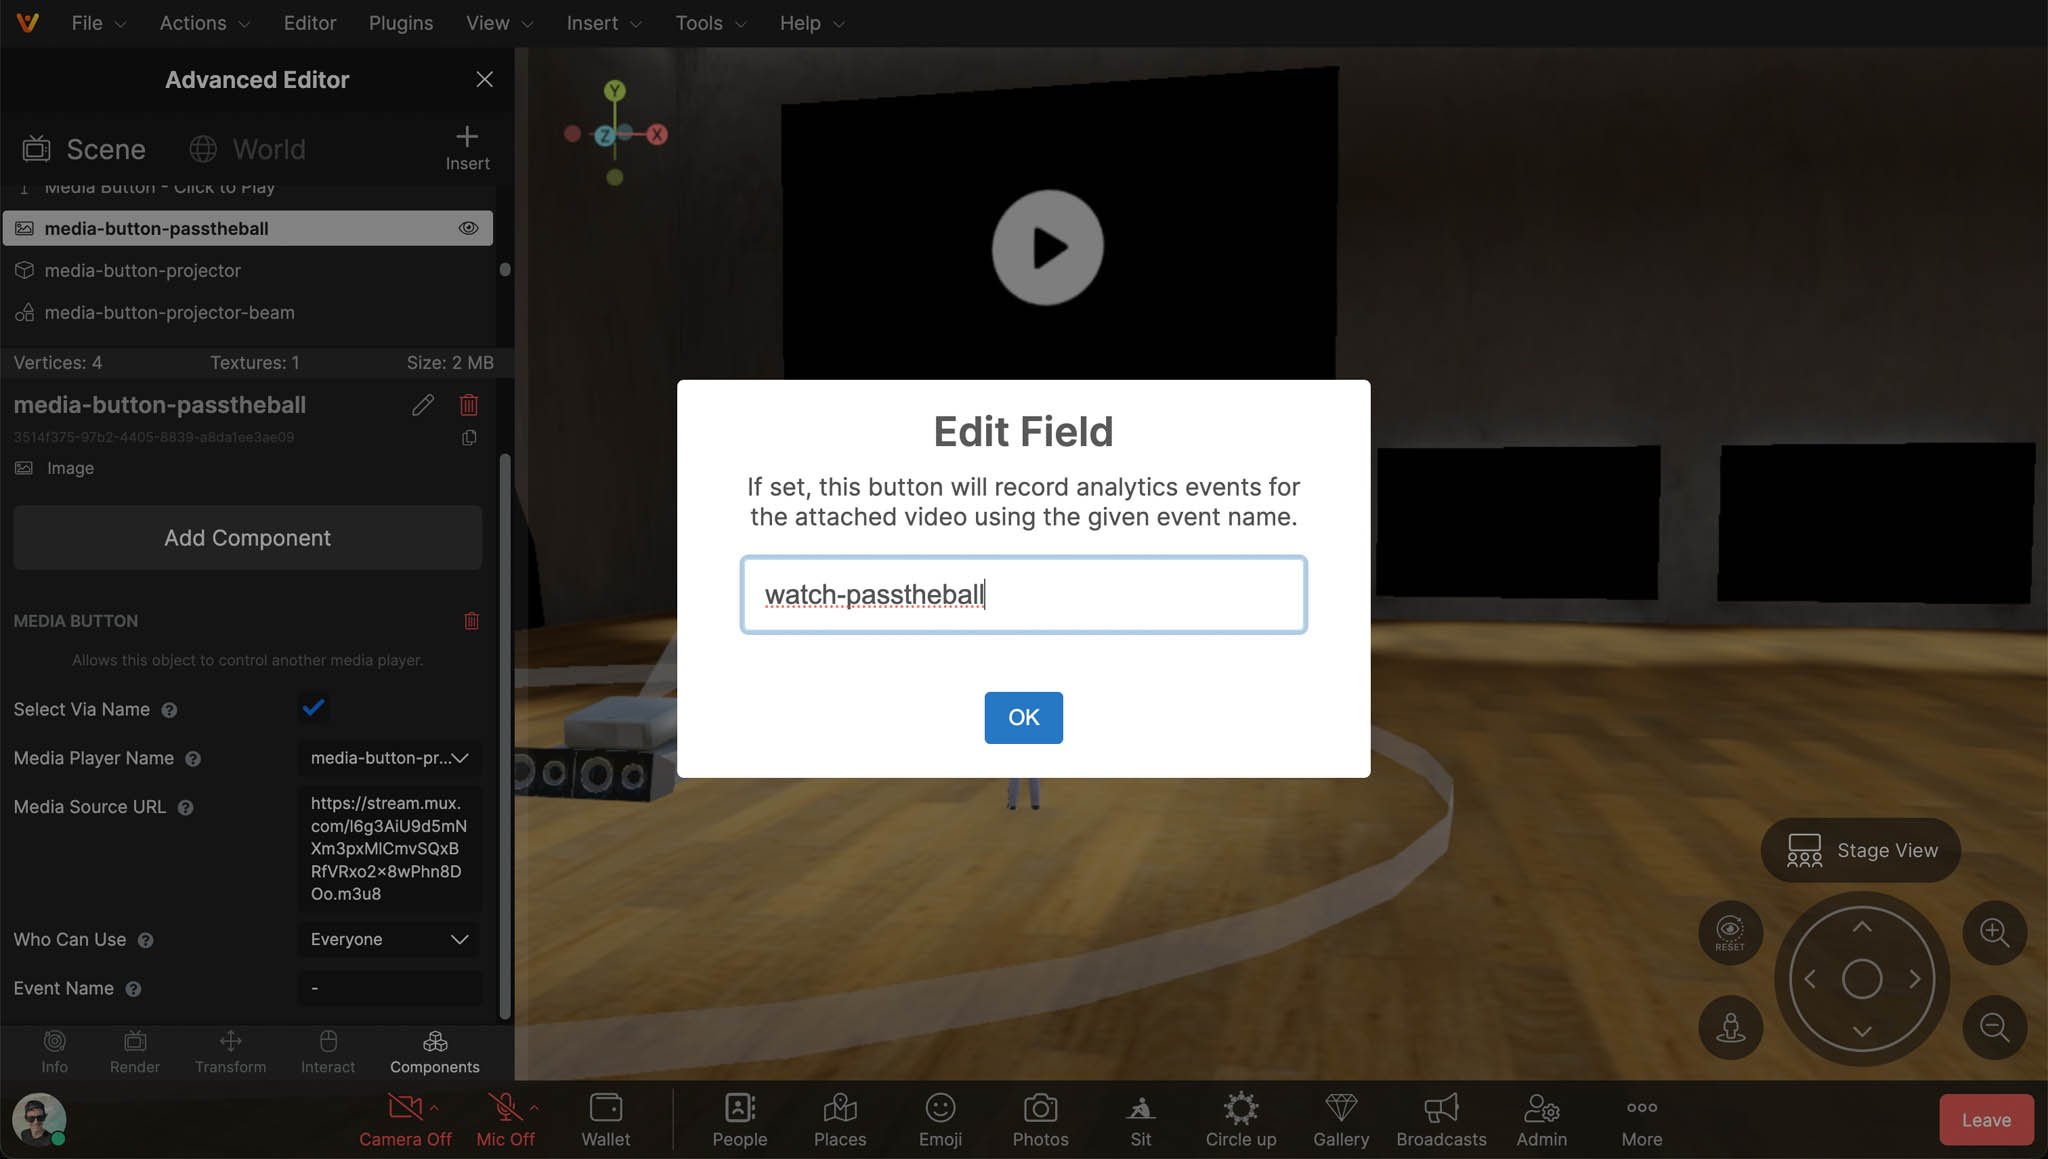Screen dimensions: 2048x1159
Task: Switch to the Interact tab
Action: click(x=328, y=1052)
